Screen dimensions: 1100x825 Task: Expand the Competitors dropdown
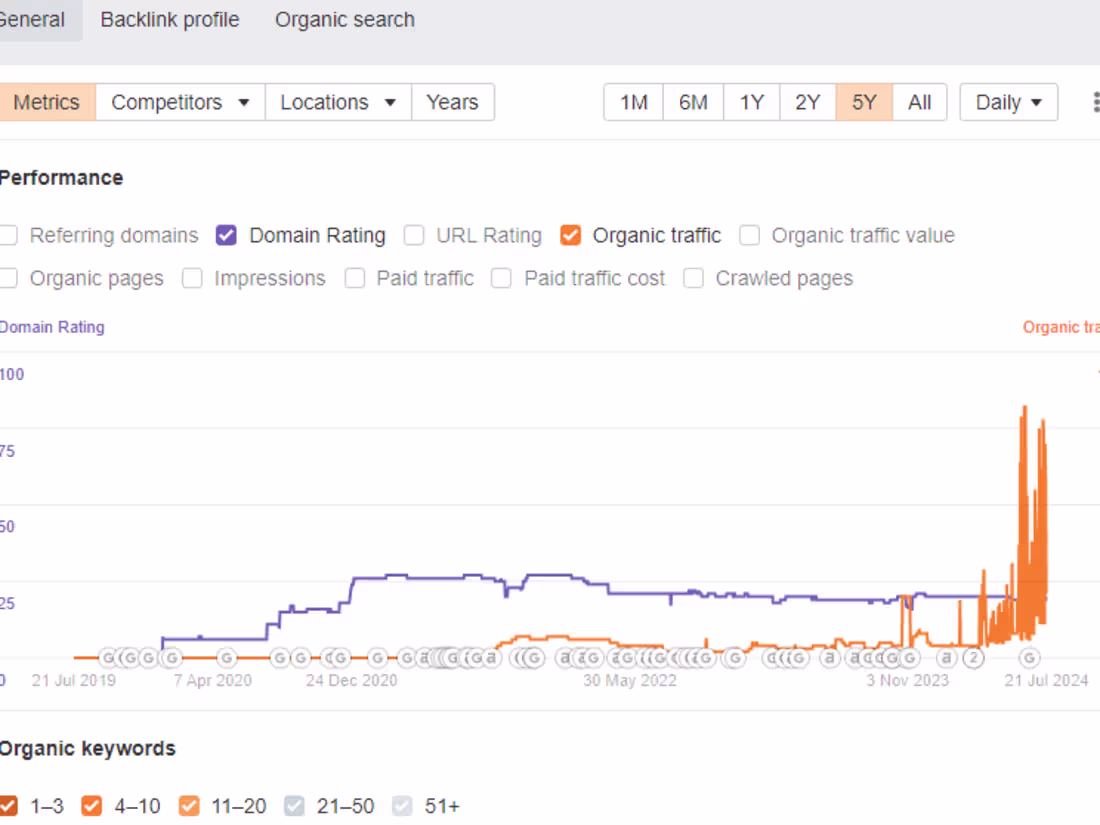pyautogui.click(x=180, y=102)
